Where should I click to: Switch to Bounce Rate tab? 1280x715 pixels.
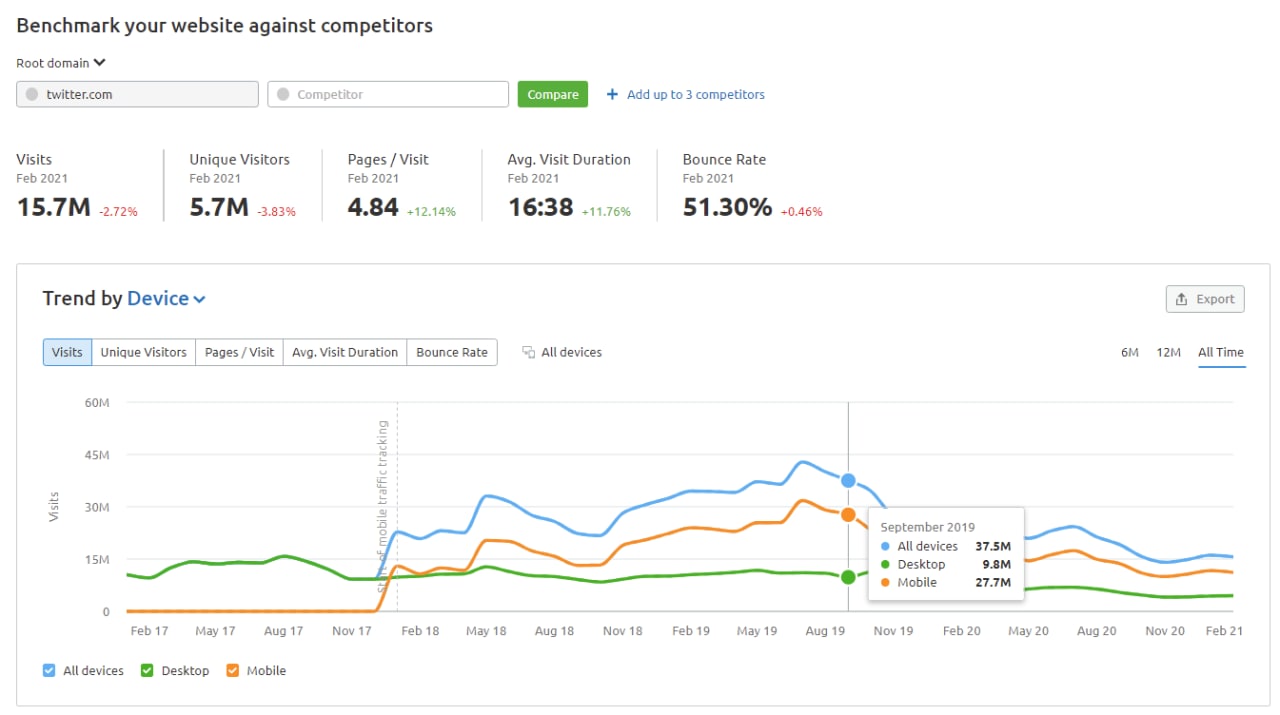[x=452, y=352]
